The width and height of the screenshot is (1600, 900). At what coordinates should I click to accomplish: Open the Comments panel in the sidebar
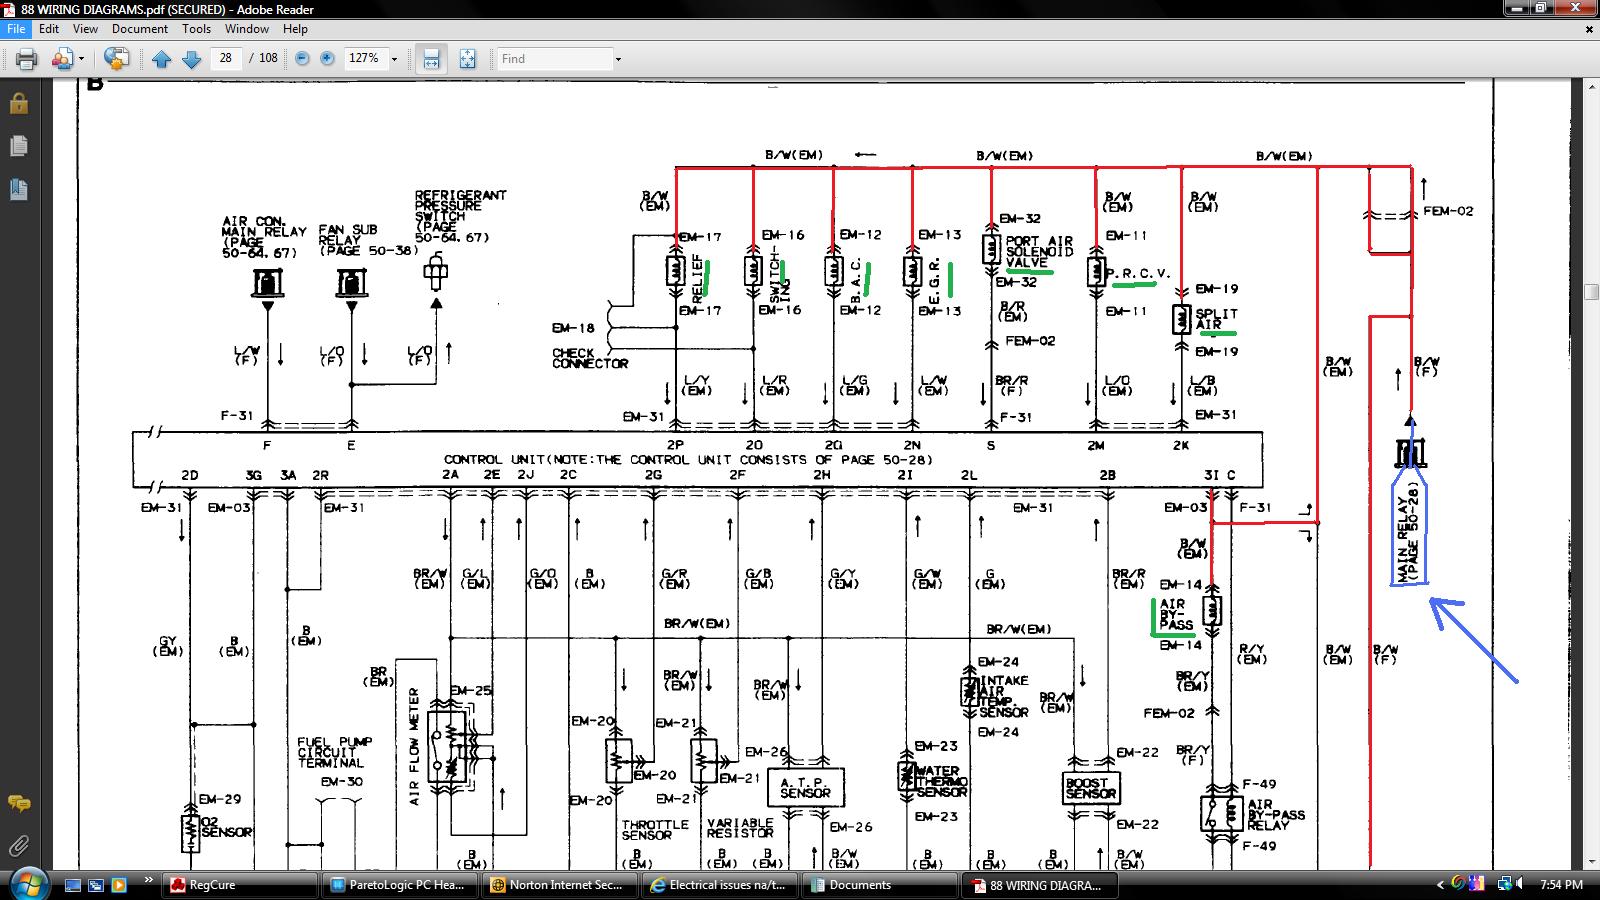pos(18,803)
